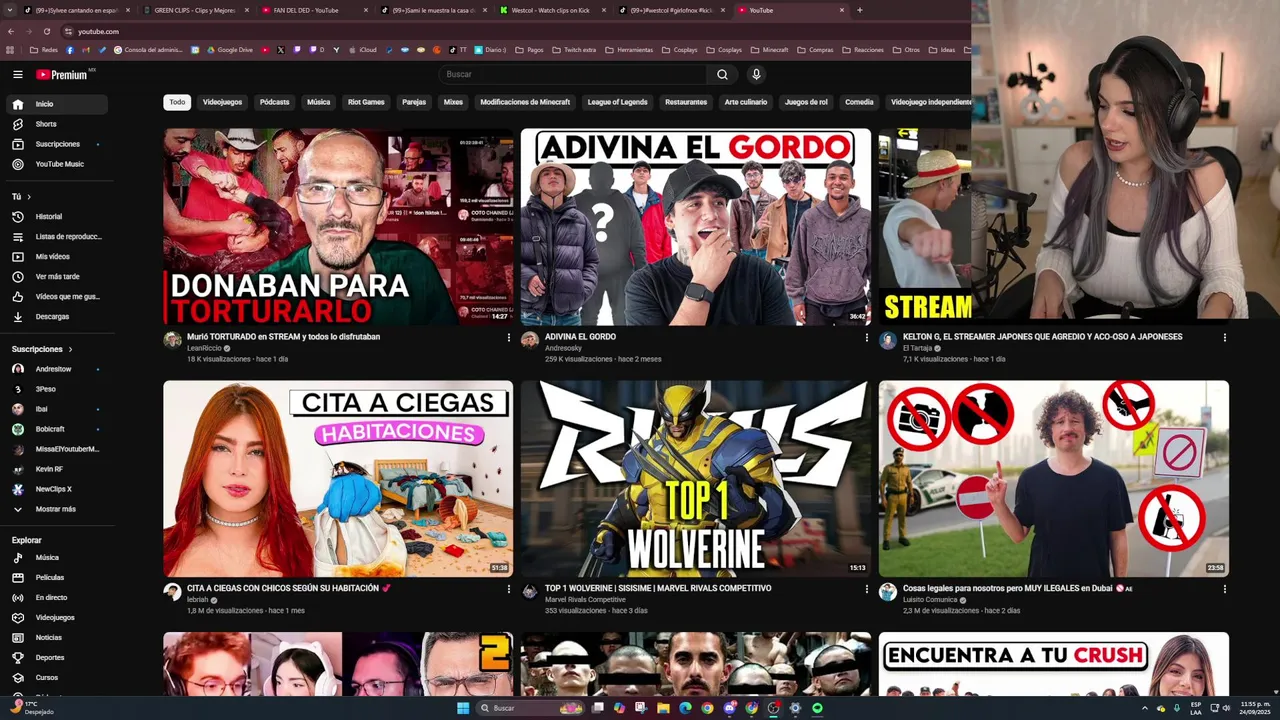The height and width of the screenshot is (720, 1280).
Task: Open Noticias under Explorar
Action: point(57,637)
